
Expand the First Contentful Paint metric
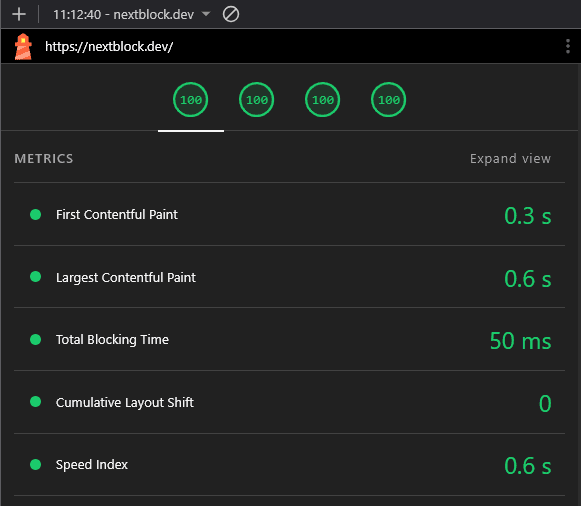coord(289,214)
